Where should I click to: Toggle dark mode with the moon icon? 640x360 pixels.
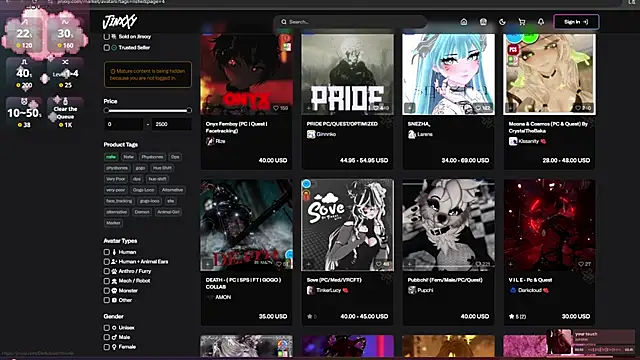click(x=502, y=22)
